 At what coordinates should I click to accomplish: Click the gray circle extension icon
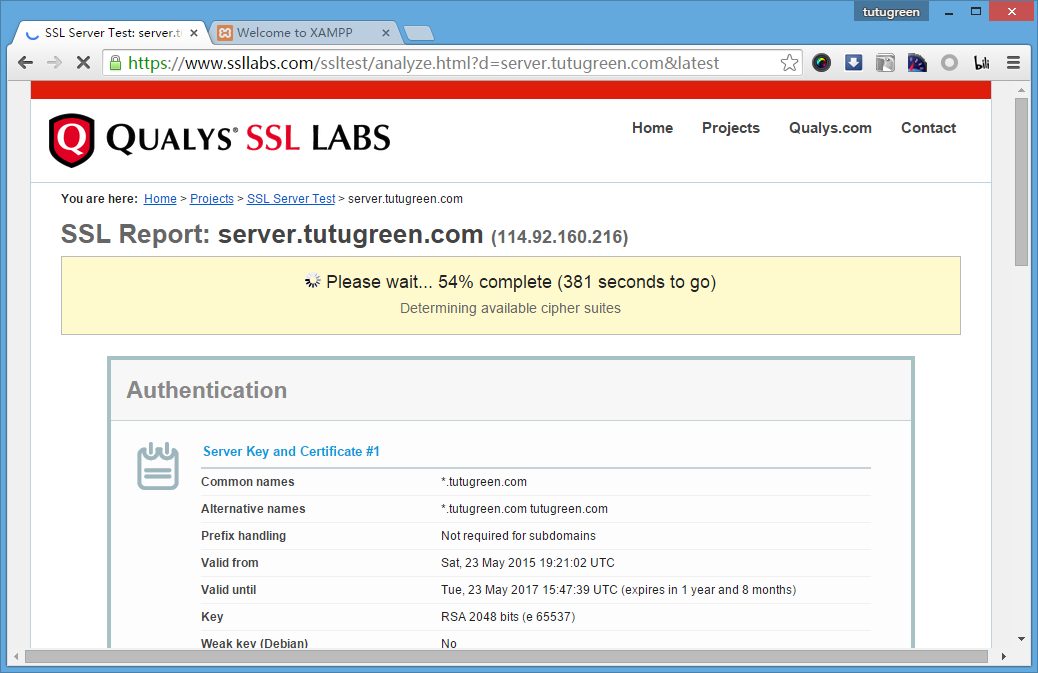click(949, 63)
